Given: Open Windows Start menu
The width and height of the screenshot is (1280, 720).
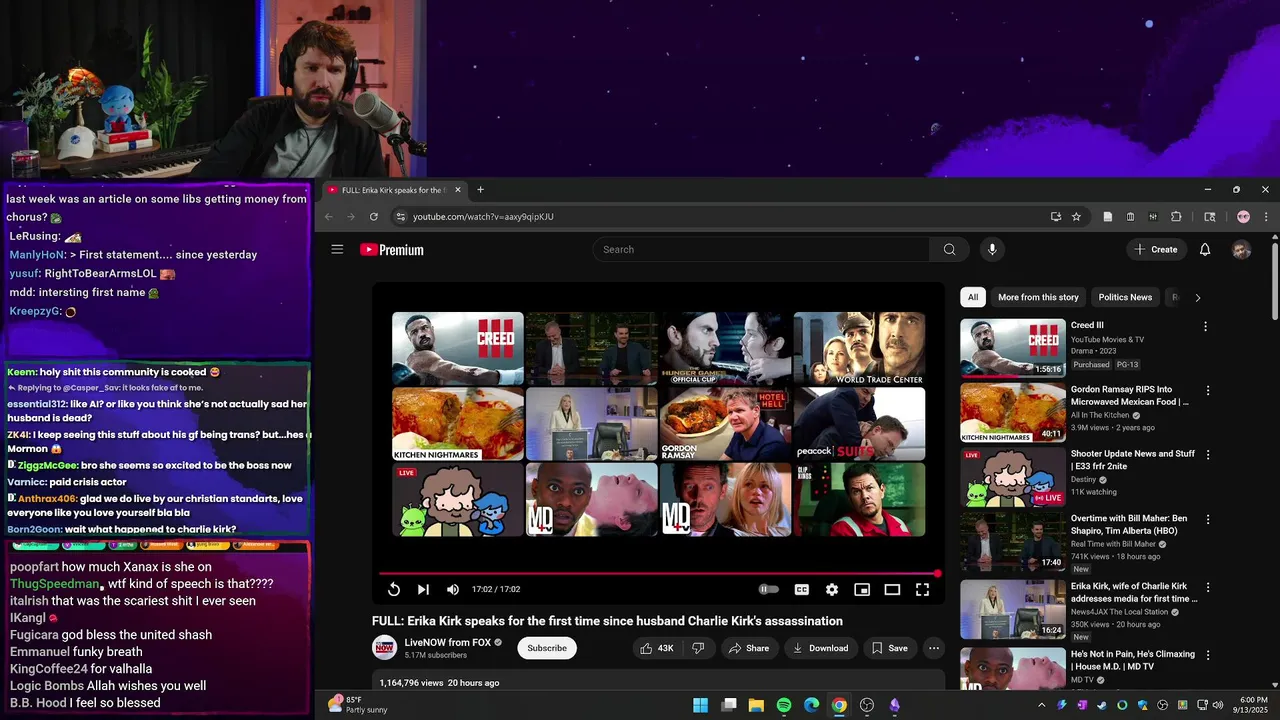Looking at the screenshot, I should pos(701,705).
